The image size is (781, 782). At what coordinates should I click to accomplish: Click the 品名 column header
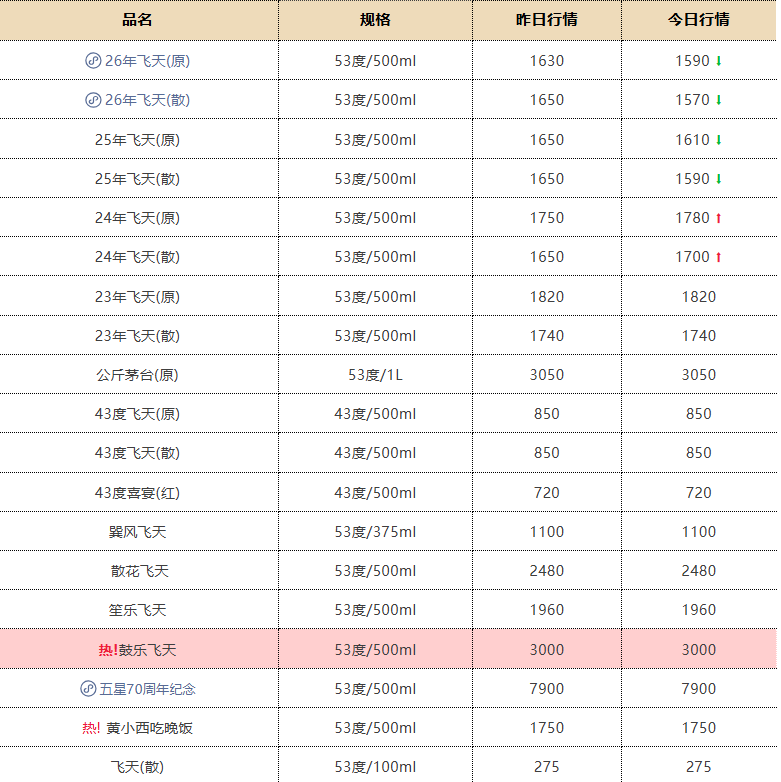coord(137,19)
